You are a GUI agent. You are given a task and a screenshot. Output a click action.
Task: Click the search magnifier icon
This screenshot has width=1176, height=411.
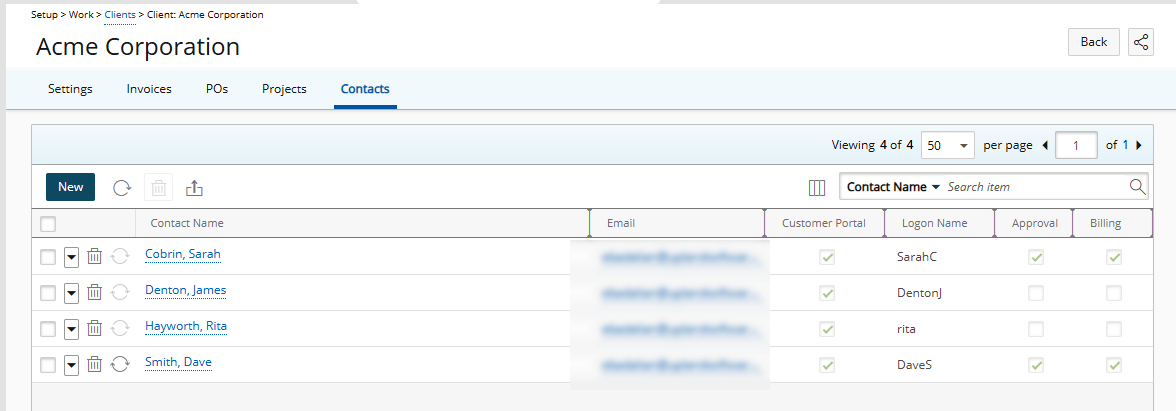click(1137, 187)
